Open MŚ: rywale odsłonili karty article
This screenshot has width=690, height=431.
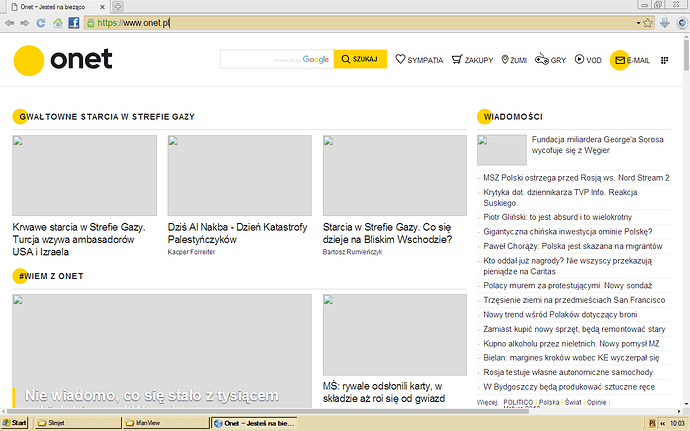[384, 392]
